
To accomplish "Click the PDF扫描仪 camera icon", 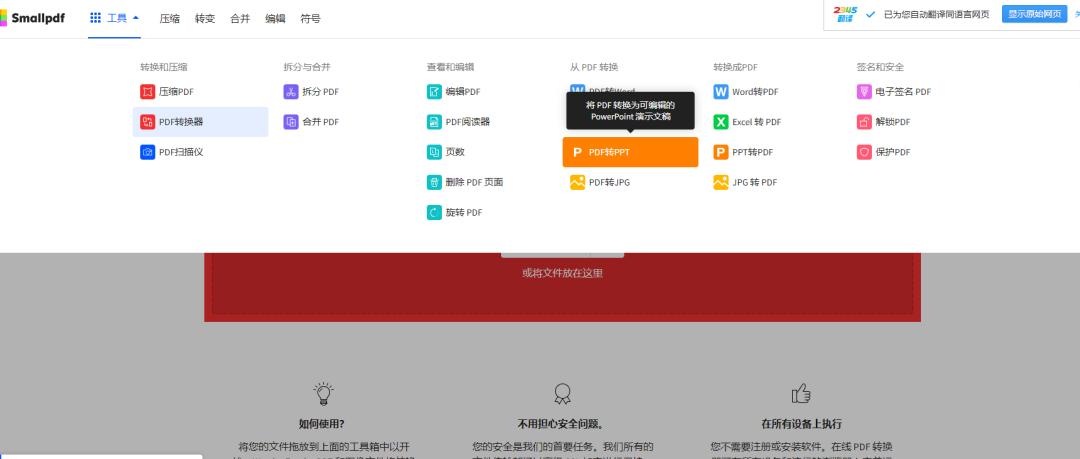I will pos(147,152).
